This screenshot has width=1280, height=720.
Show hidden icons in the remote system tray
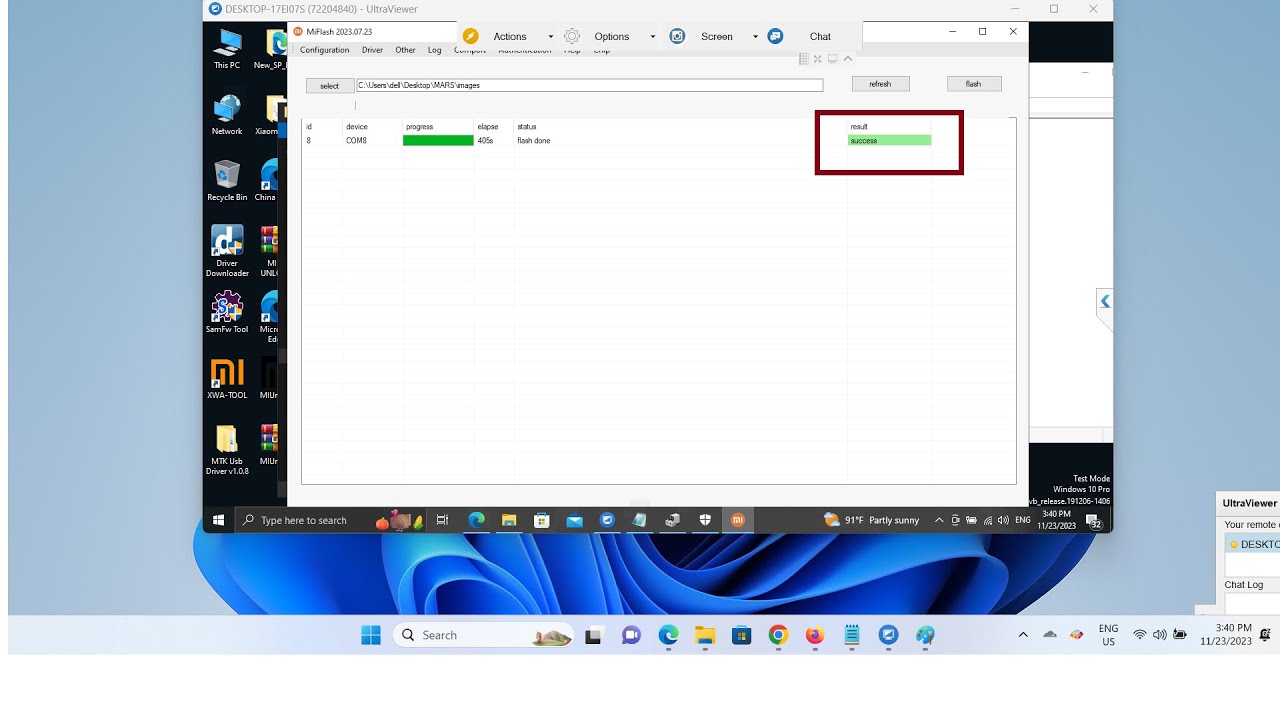click(x=939, y=520)
